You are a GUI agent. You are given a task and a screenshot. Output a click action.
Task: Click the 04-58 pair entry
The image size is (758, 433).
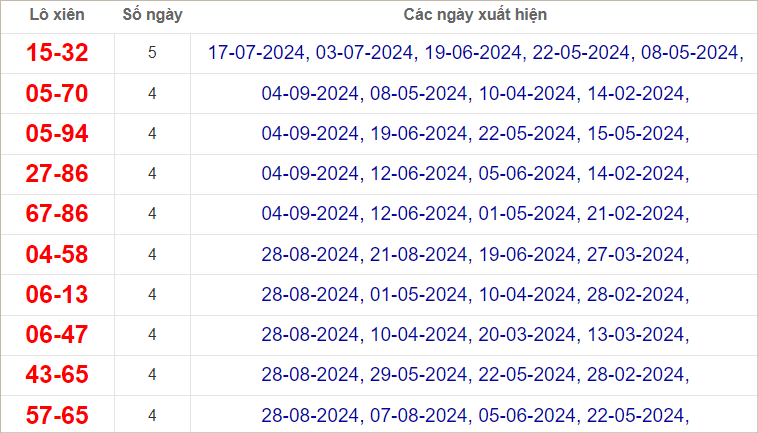57,254
